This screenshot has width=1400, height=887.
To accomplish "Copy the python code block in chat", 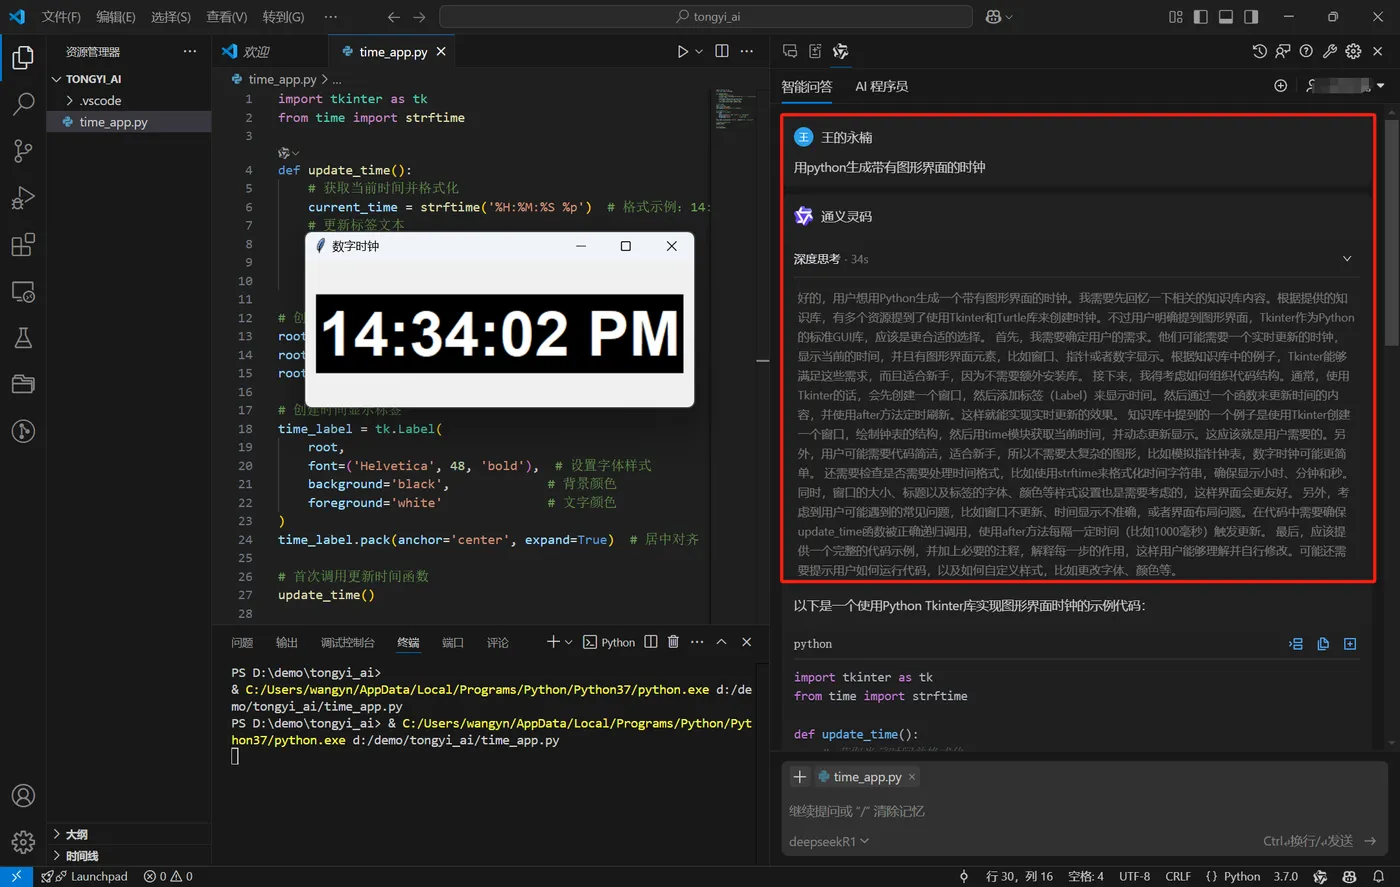I will [x=1323, y=644].
